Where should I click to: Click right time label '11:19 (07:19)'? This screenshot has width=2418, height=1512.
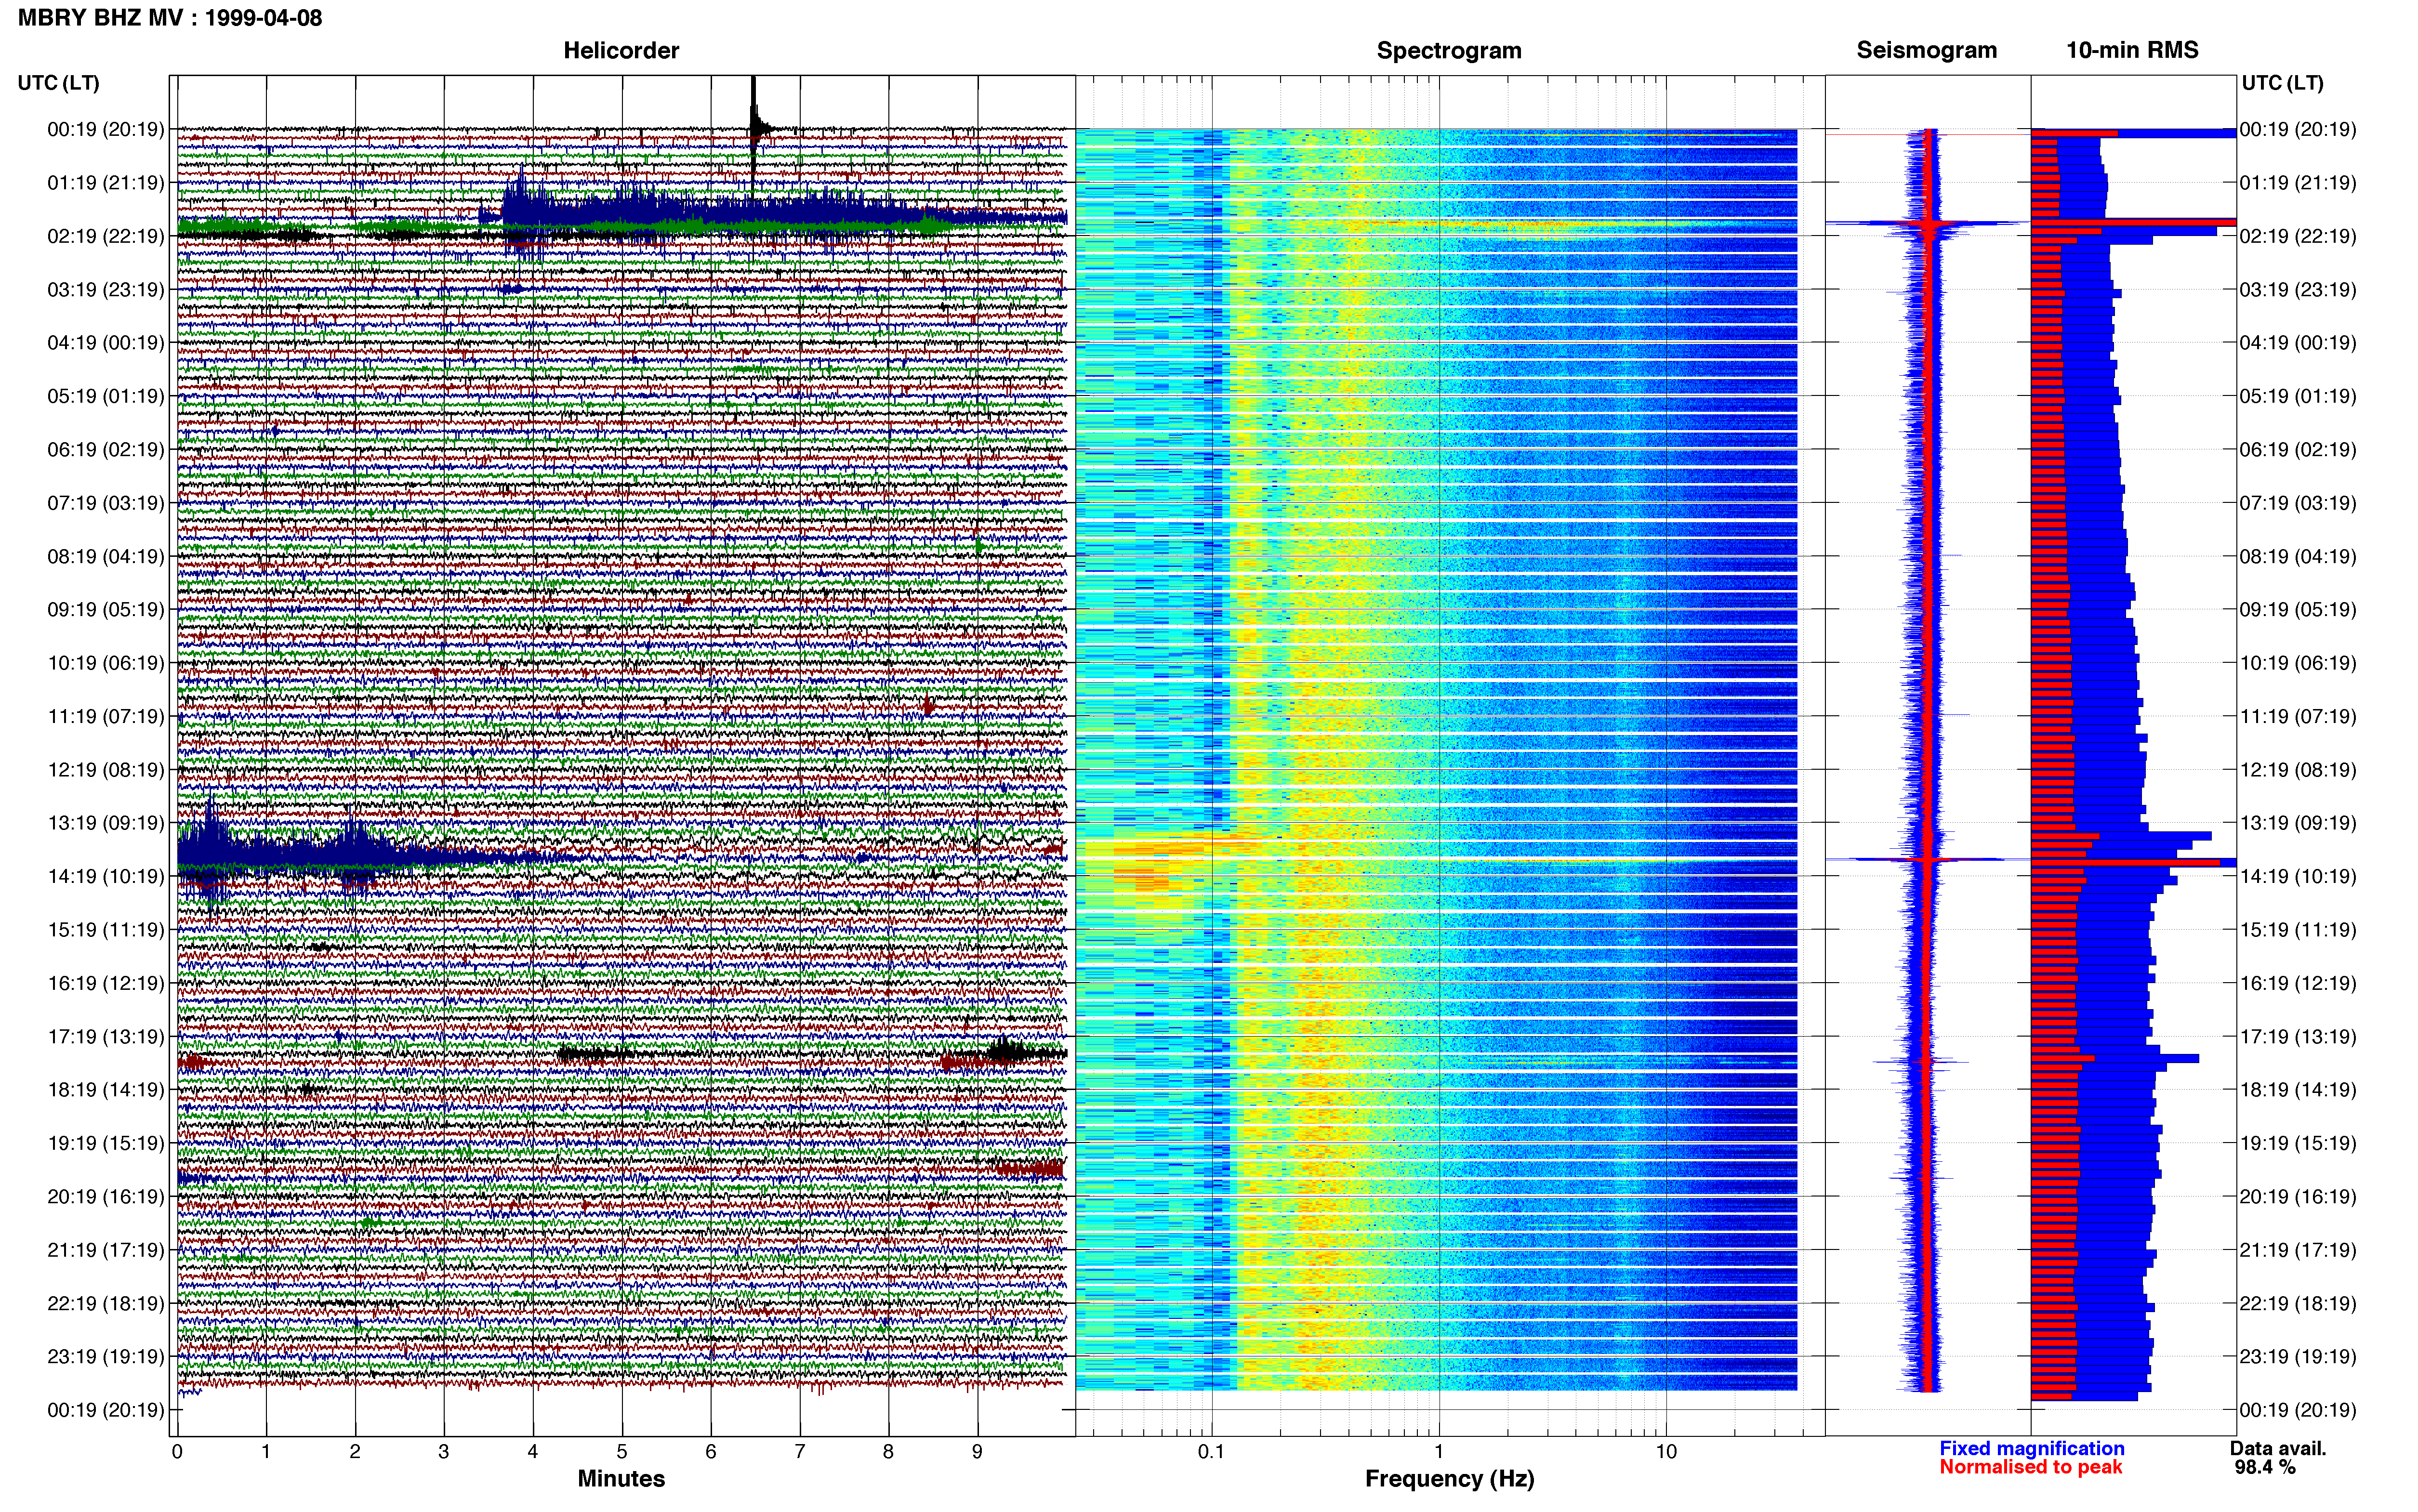[2298, 716]
